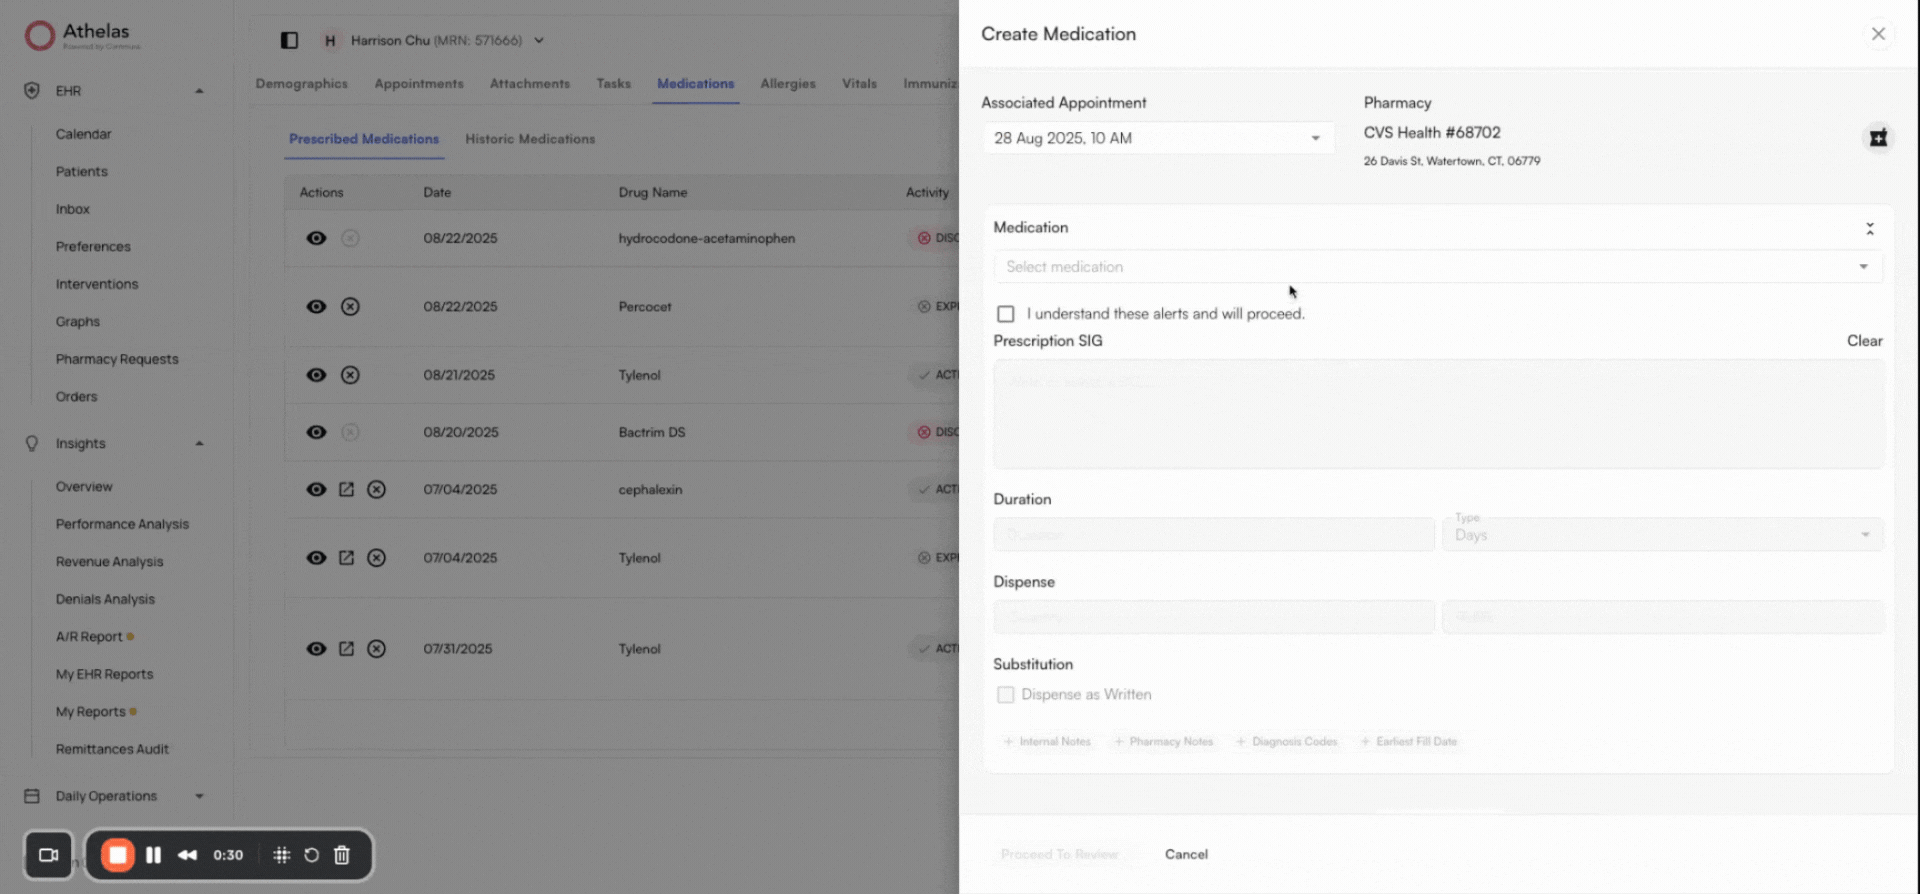The width and height of the screenshot is (1920, 894).
Task: Click the EHR shield icon
Action: click(x=32, y=91)
